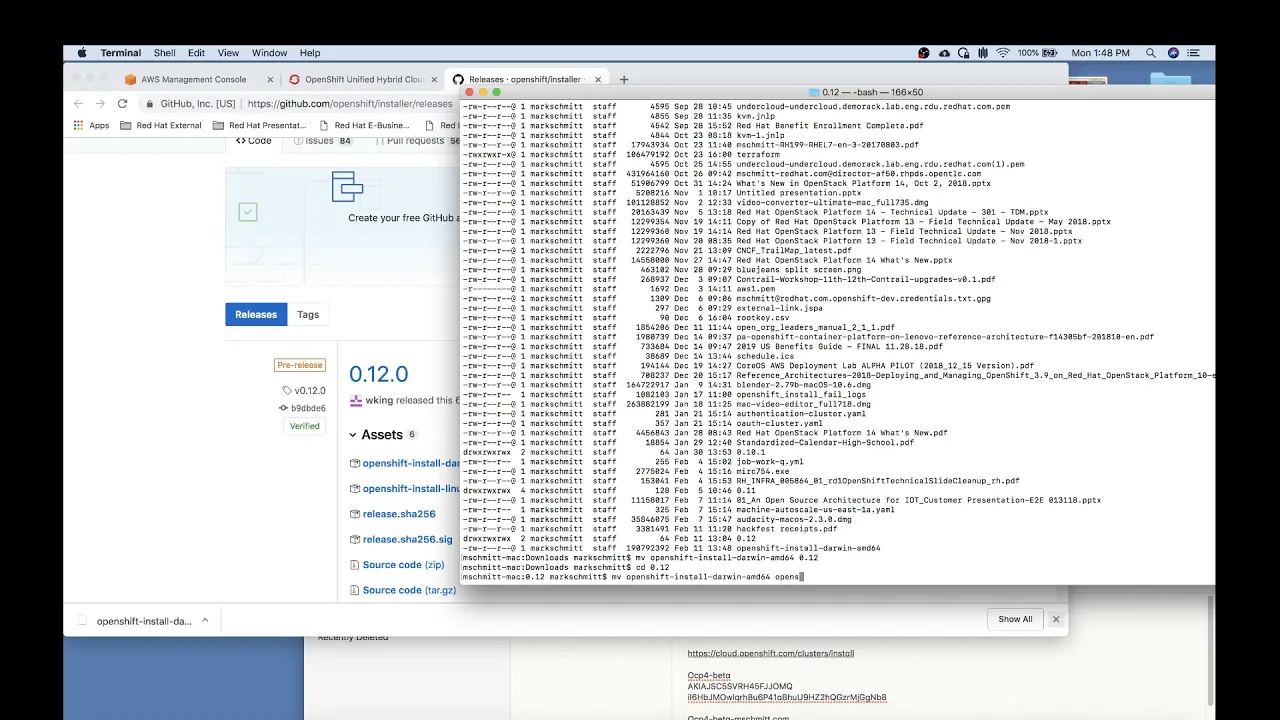Open the repository Code tab

pyautogui.click(x=254, y=141)
